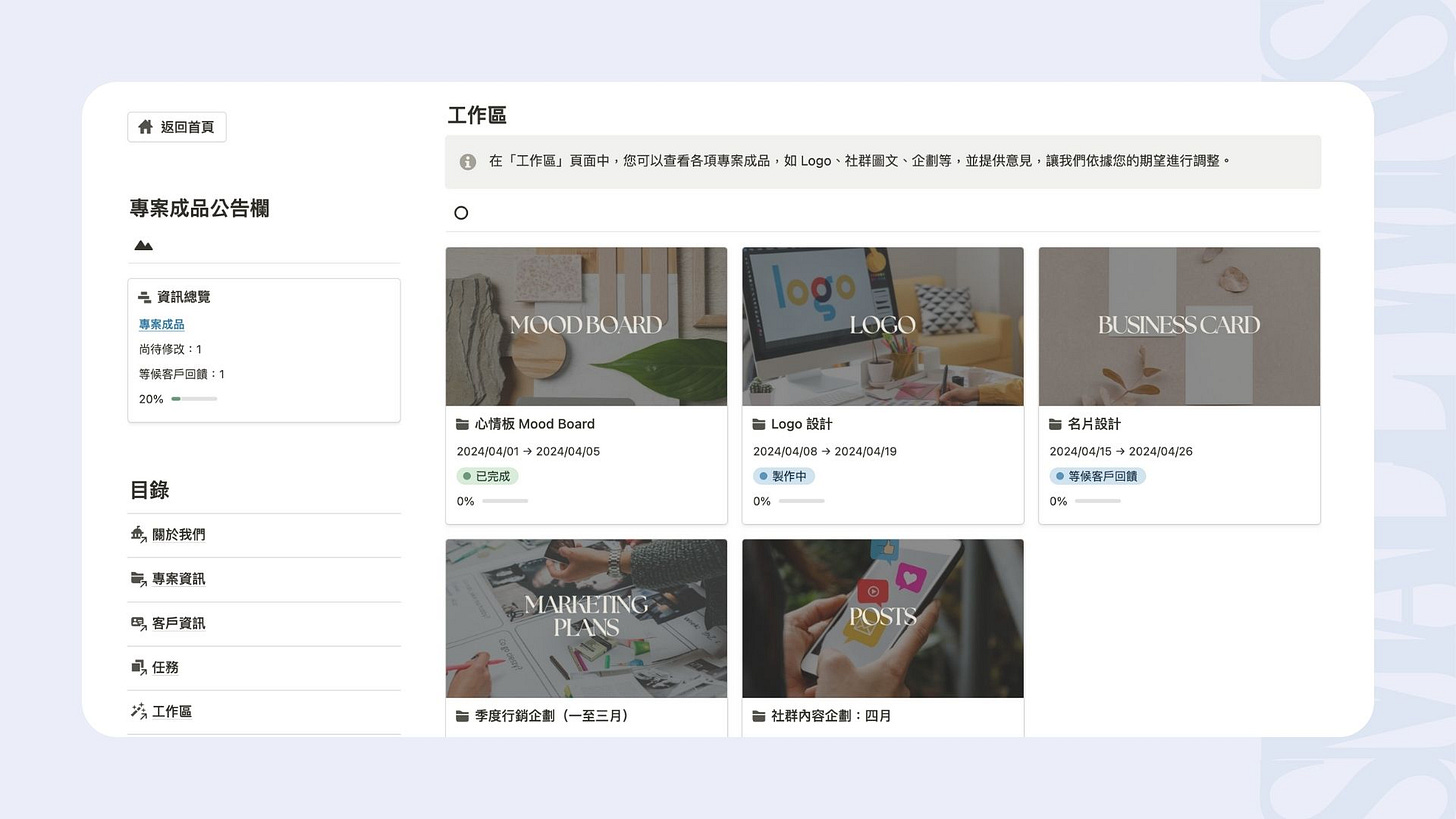Open the 客戶資訊 page link
1456x819 pixels.
[x=178, y=623]
